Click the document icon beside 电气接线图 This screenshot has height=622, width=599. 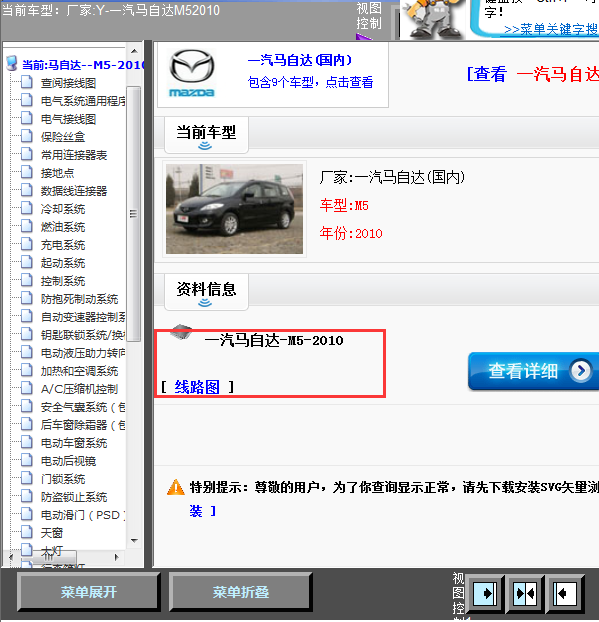[x=27, y=118]
